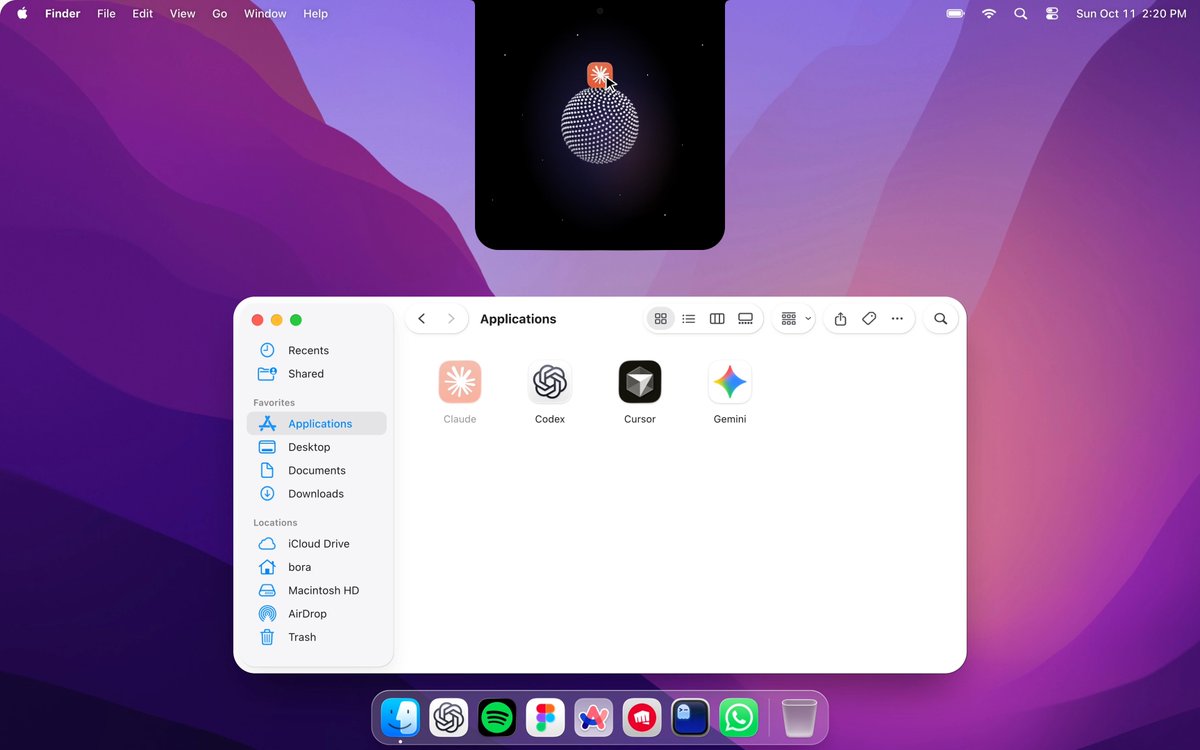
Task: Click the Finder icon in the Dock
Action: 401,717
